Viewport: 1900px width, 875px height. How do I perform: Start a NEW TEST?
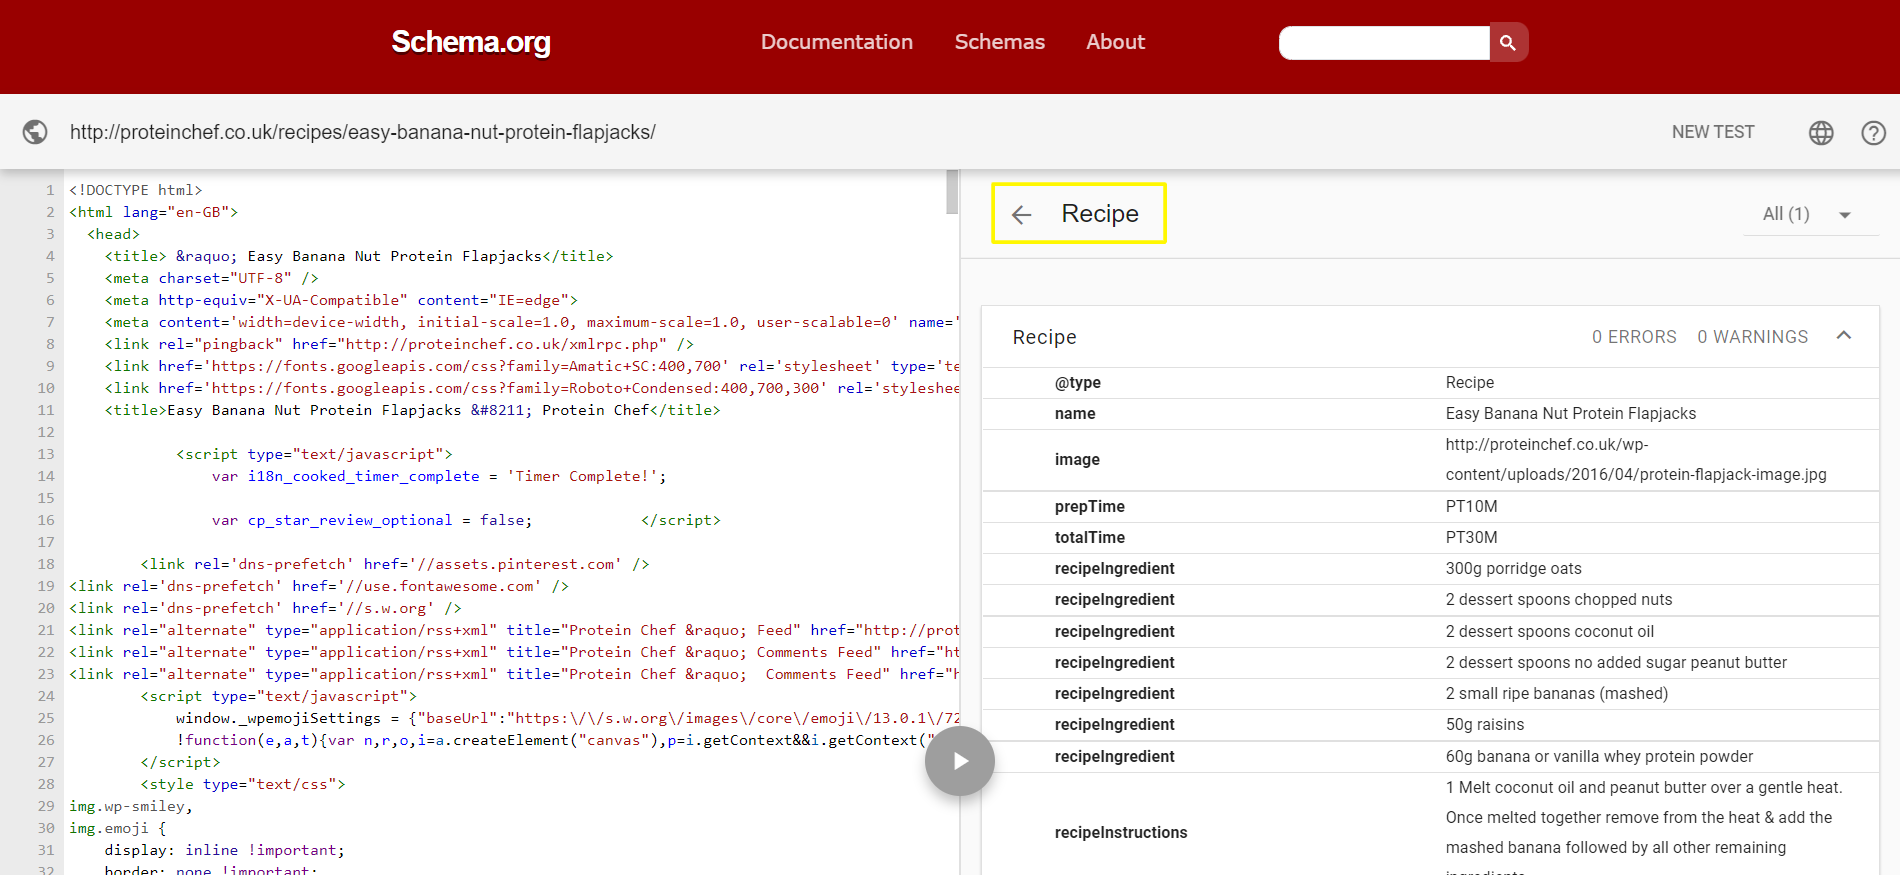(1713, 132)
